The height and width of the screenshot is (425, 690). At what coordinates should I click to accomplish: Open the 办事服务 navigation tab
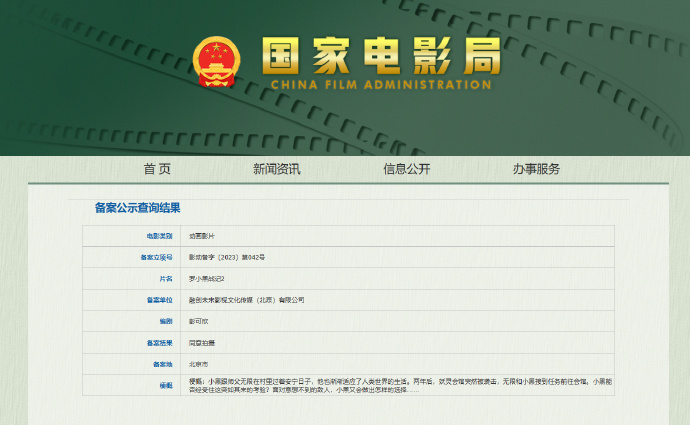point(536,169)
